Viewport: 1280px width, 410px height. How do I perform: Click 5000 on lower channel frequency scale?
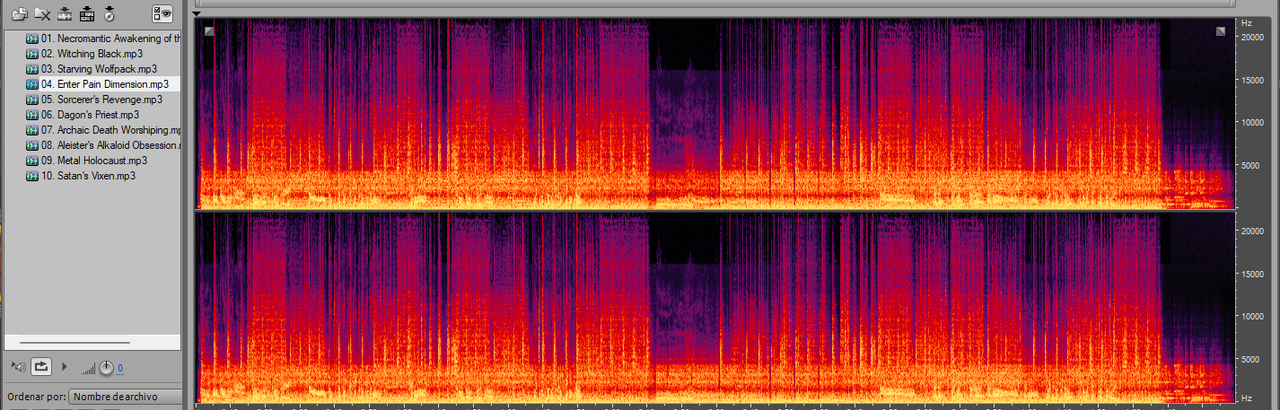click(x=1252, y=359)
